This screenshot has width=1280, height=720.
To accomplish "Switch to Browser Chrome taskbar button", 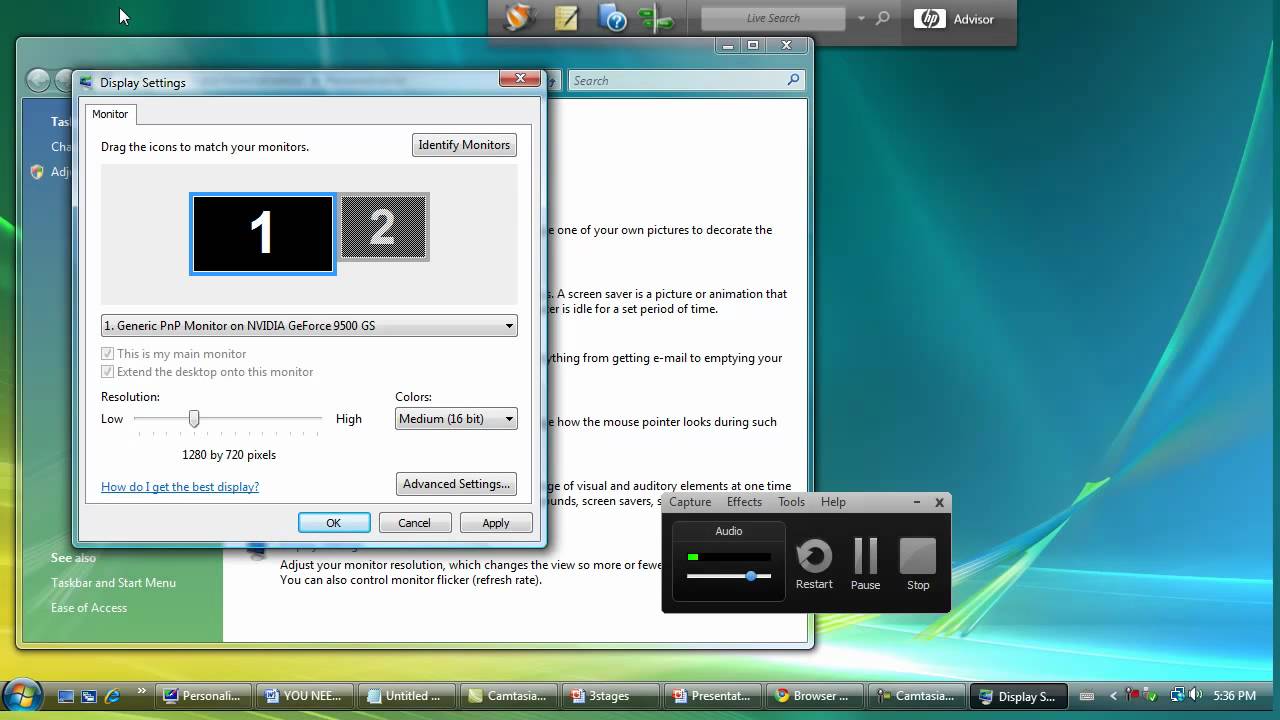I will click(815, 696).
